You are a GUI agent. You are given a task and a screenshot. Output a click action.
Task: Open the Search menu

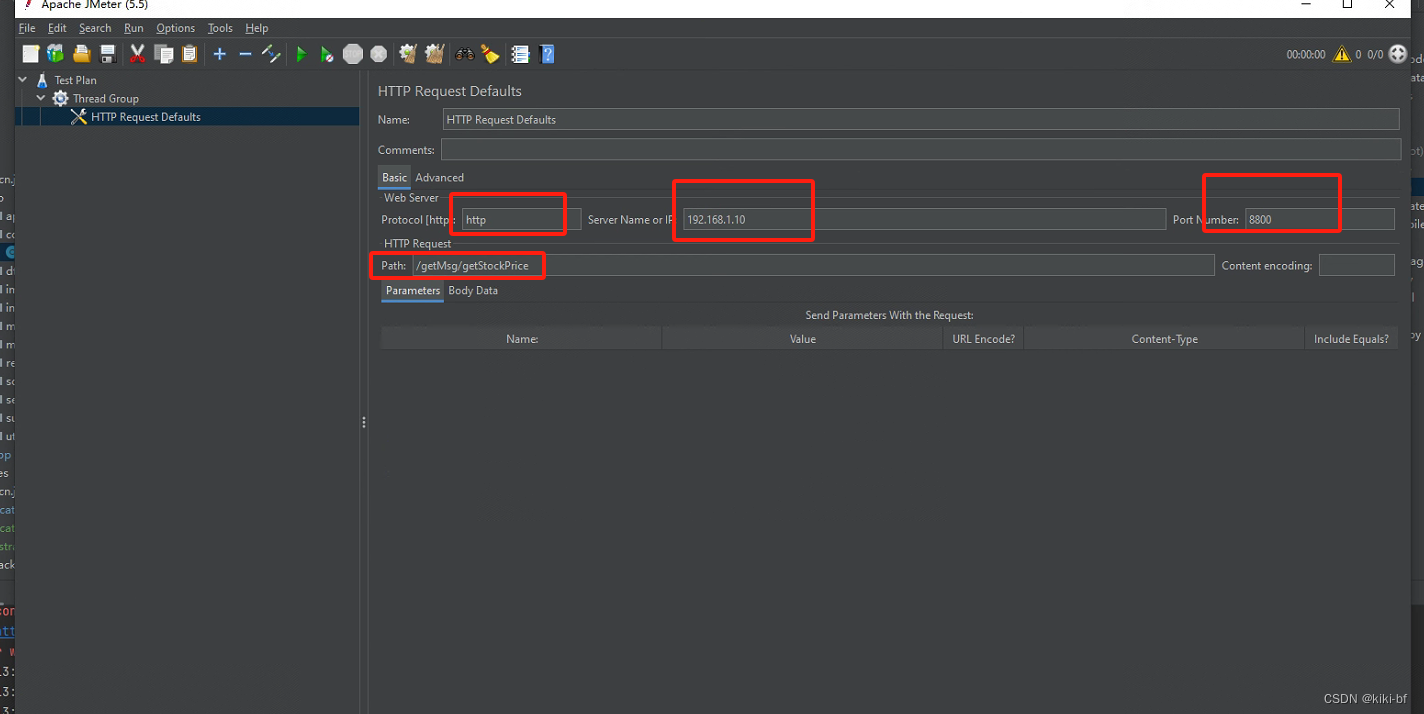click(x=95, y=28)
